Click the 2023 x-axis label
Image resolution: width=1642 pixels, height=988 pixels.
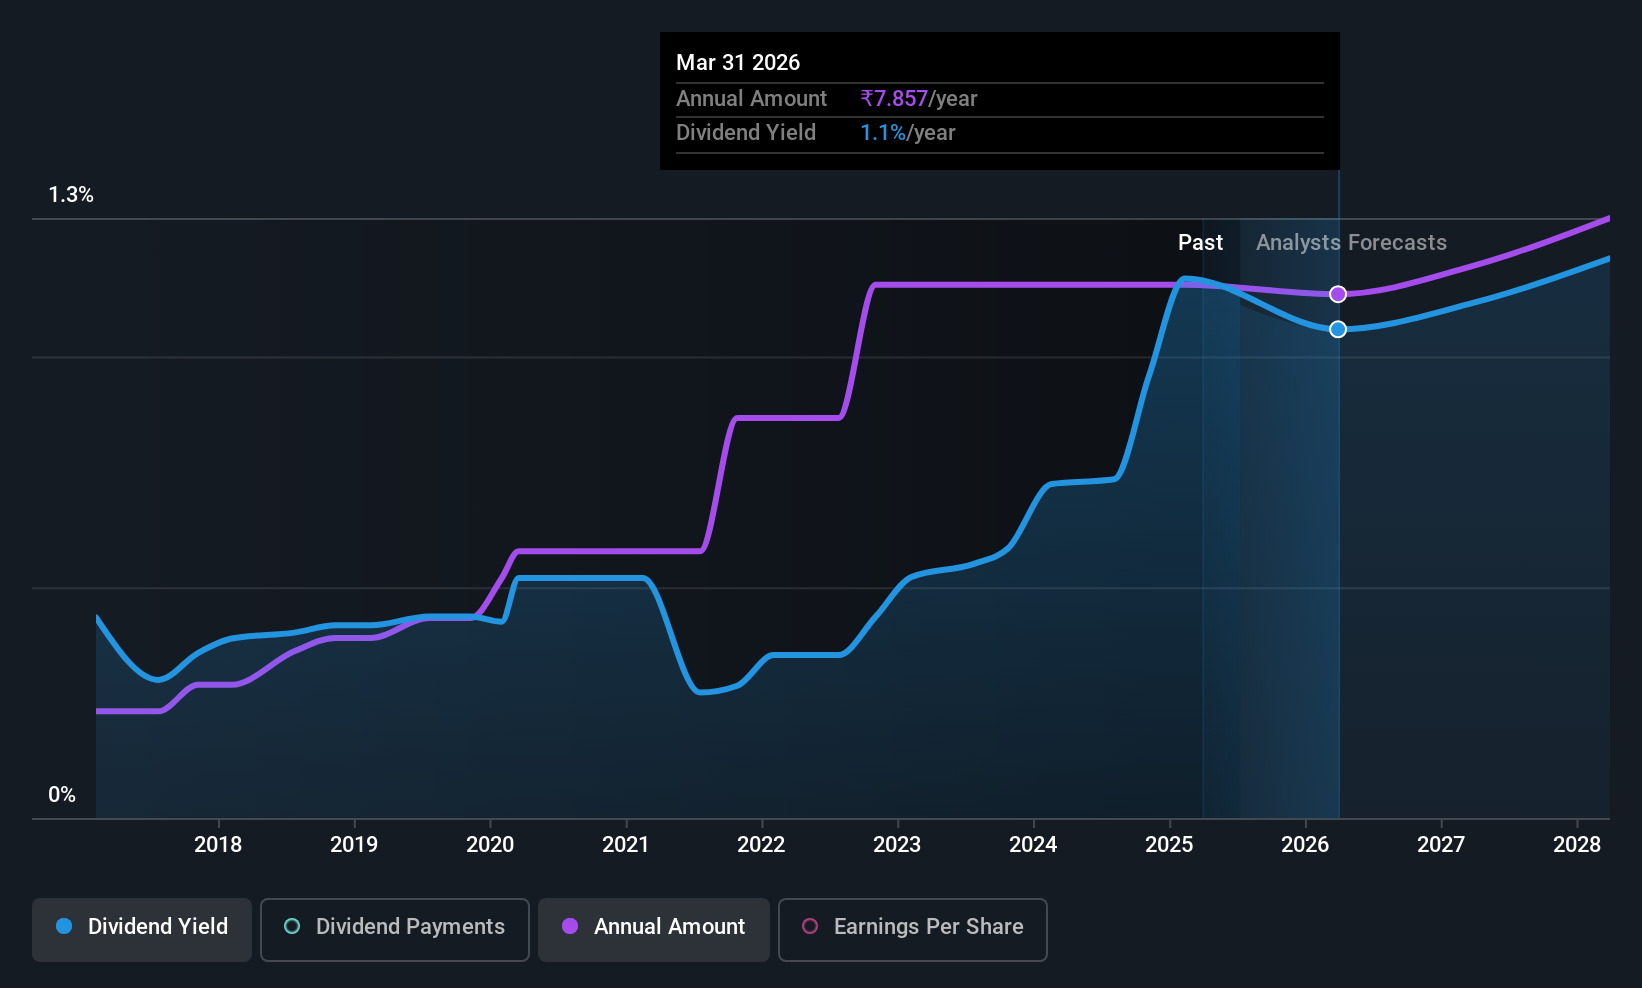point(897,845)
